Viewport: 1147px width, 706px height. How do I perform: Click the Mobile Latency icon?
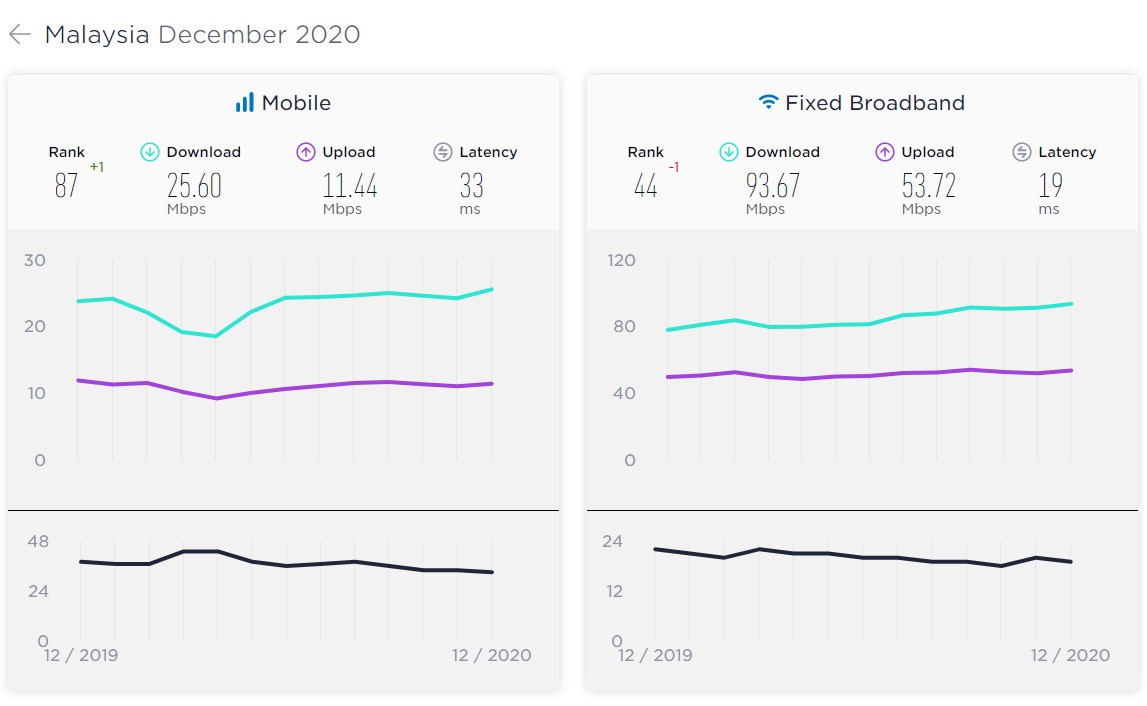(443, 152)
